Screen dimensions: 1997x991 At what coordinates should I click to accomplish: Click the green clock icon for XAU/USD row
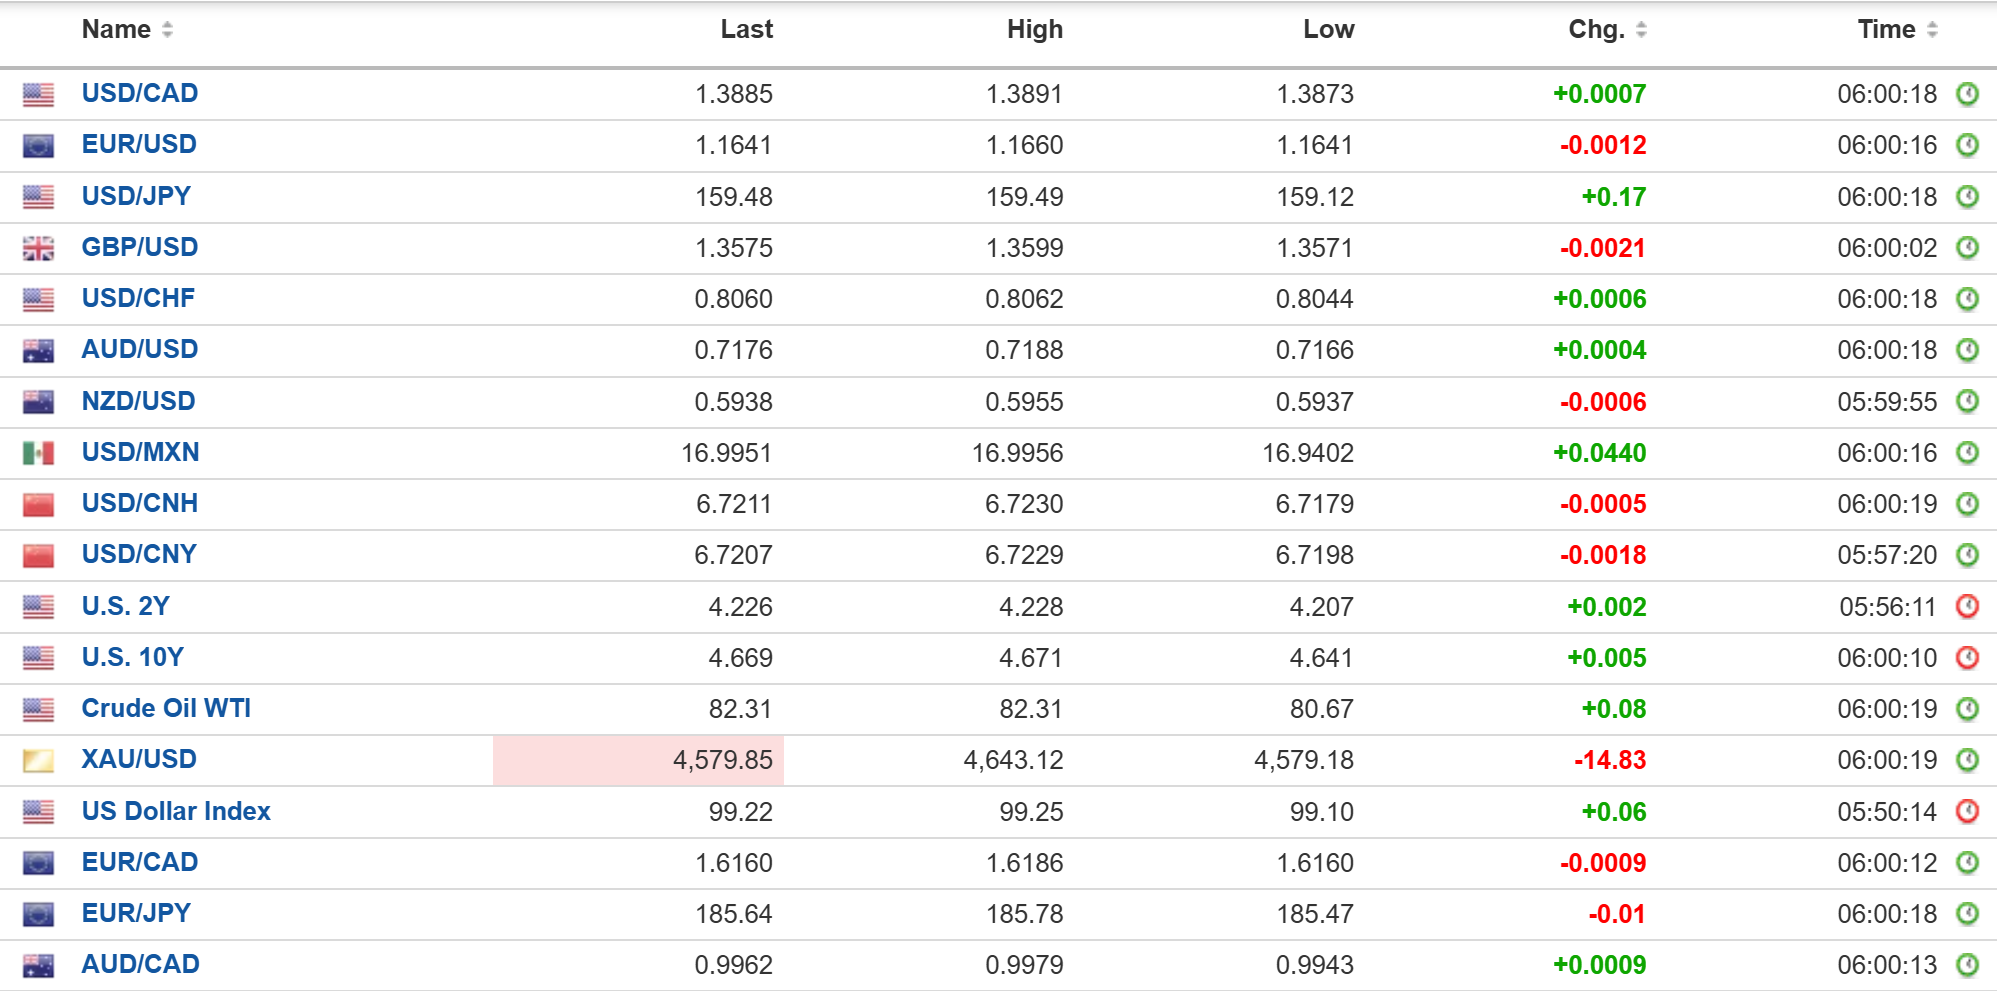pos(1967,760)
